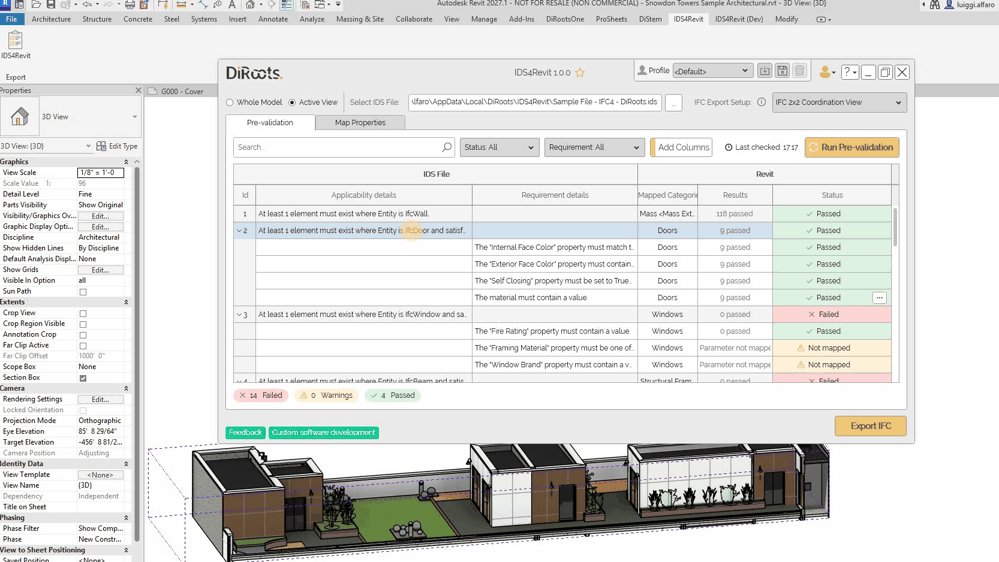
Task: Click the Undo arrow in quick access toolbar
Action: click(87, 4)
